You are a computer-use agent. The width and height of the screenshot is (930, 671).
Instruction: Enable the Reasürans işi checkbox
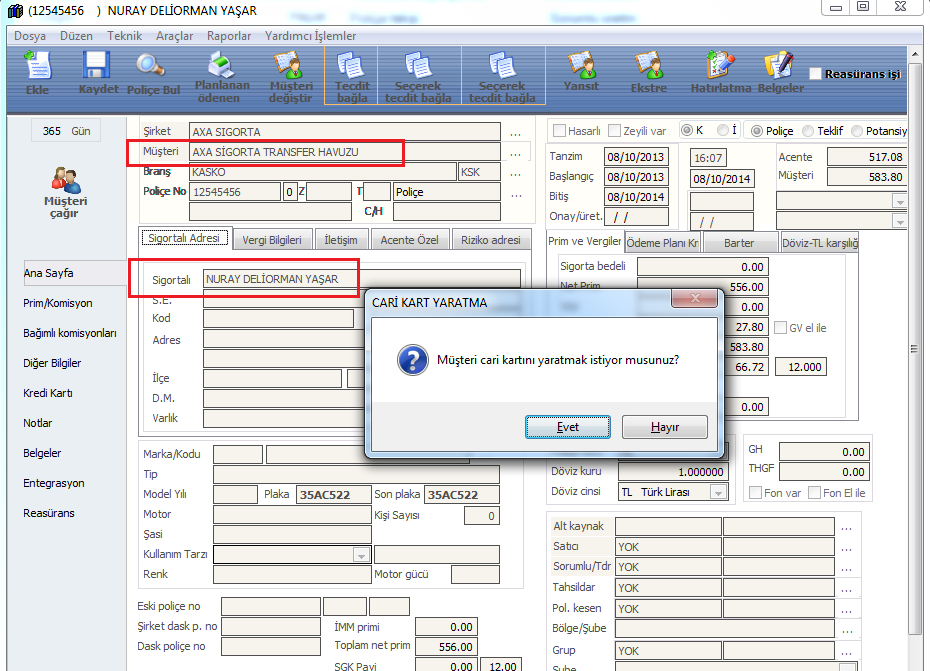point(816,74)
